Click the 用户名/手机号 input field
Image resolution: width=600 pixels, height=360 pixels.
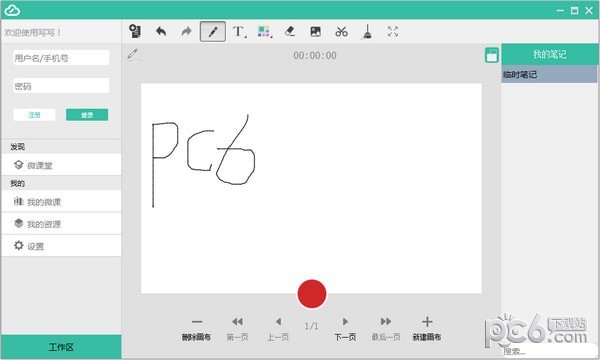pyautogui.click(x=61, y=58)
